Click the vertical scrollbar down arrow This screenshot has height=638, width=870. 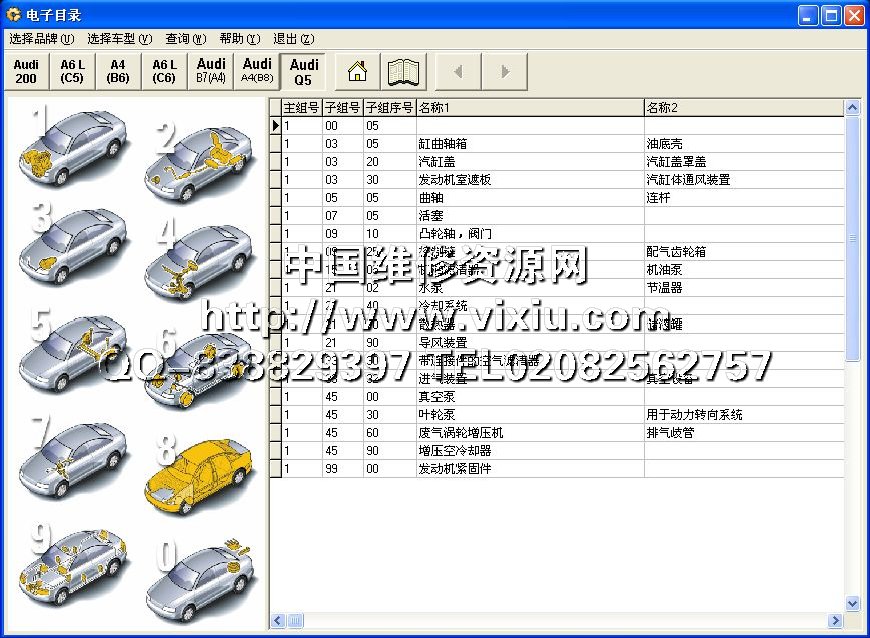852,604
